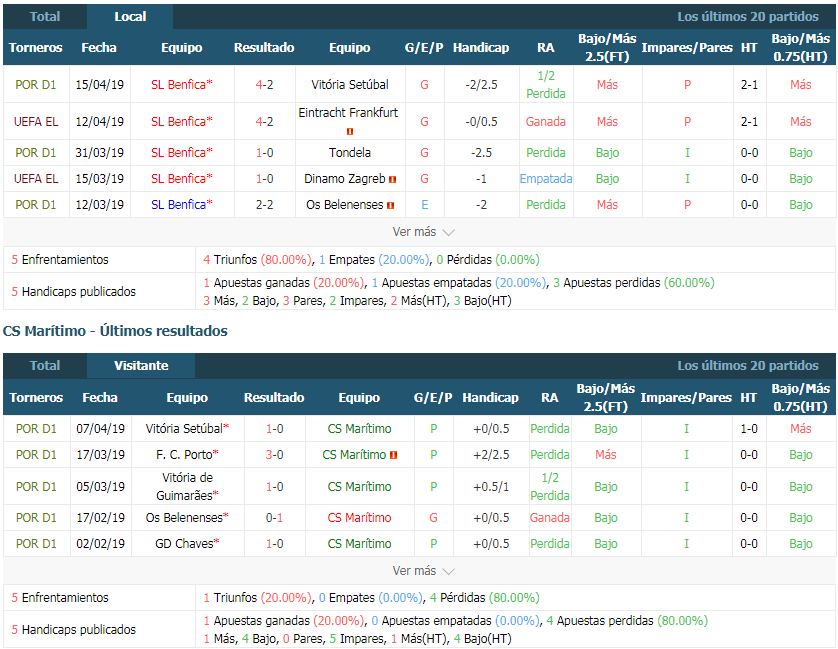Click the red card icon under Eintracht Frankfurt
Screen dimensions: 838x649
pyautogui.click(x=350, y=132)
